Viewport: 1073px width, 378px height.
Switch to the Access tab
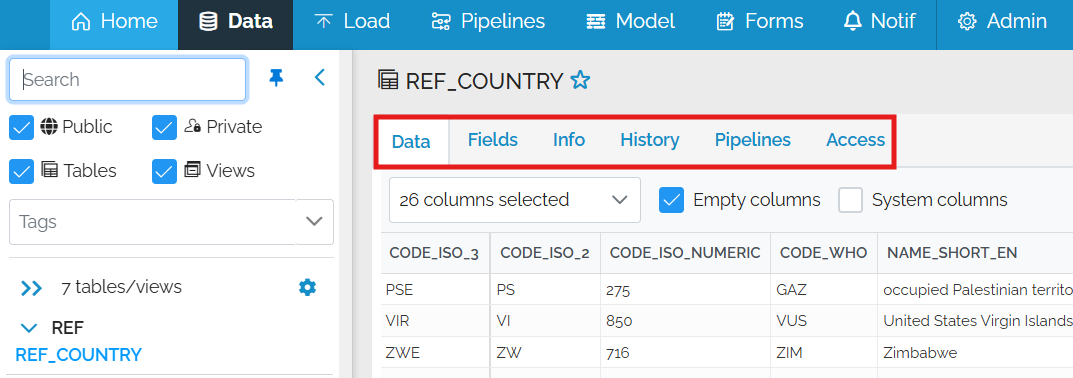click(855, 140)
